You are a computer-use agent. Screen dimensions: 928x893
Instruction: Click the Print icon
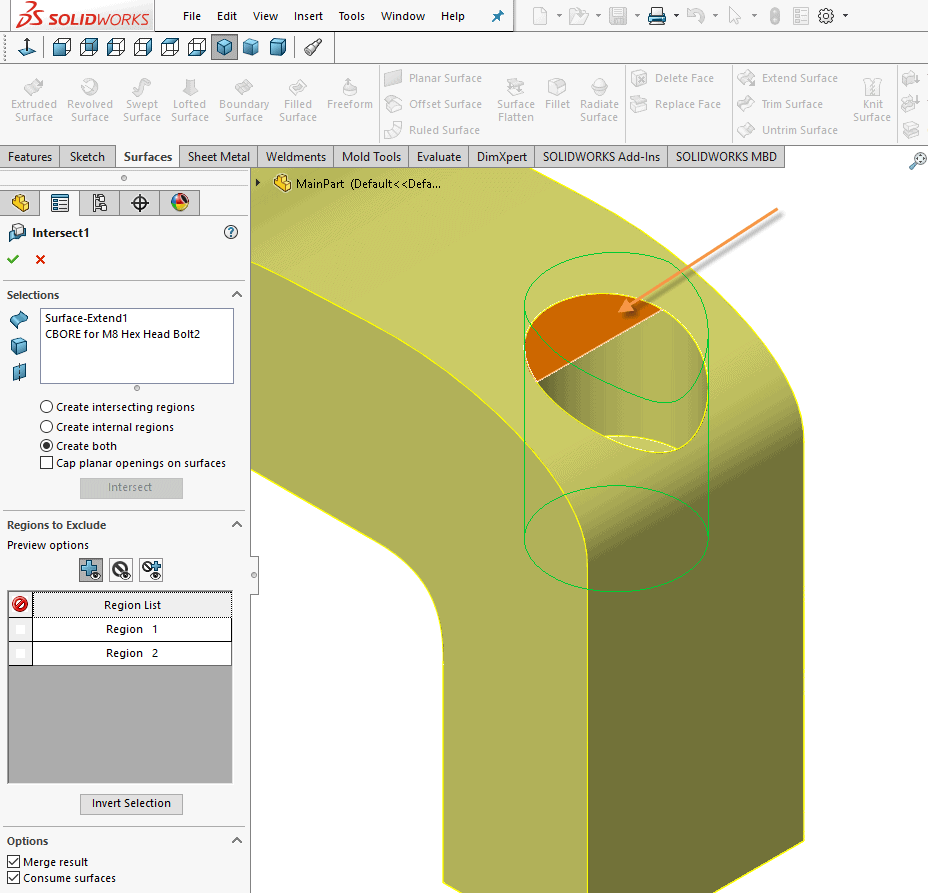(x=656, y=16)
